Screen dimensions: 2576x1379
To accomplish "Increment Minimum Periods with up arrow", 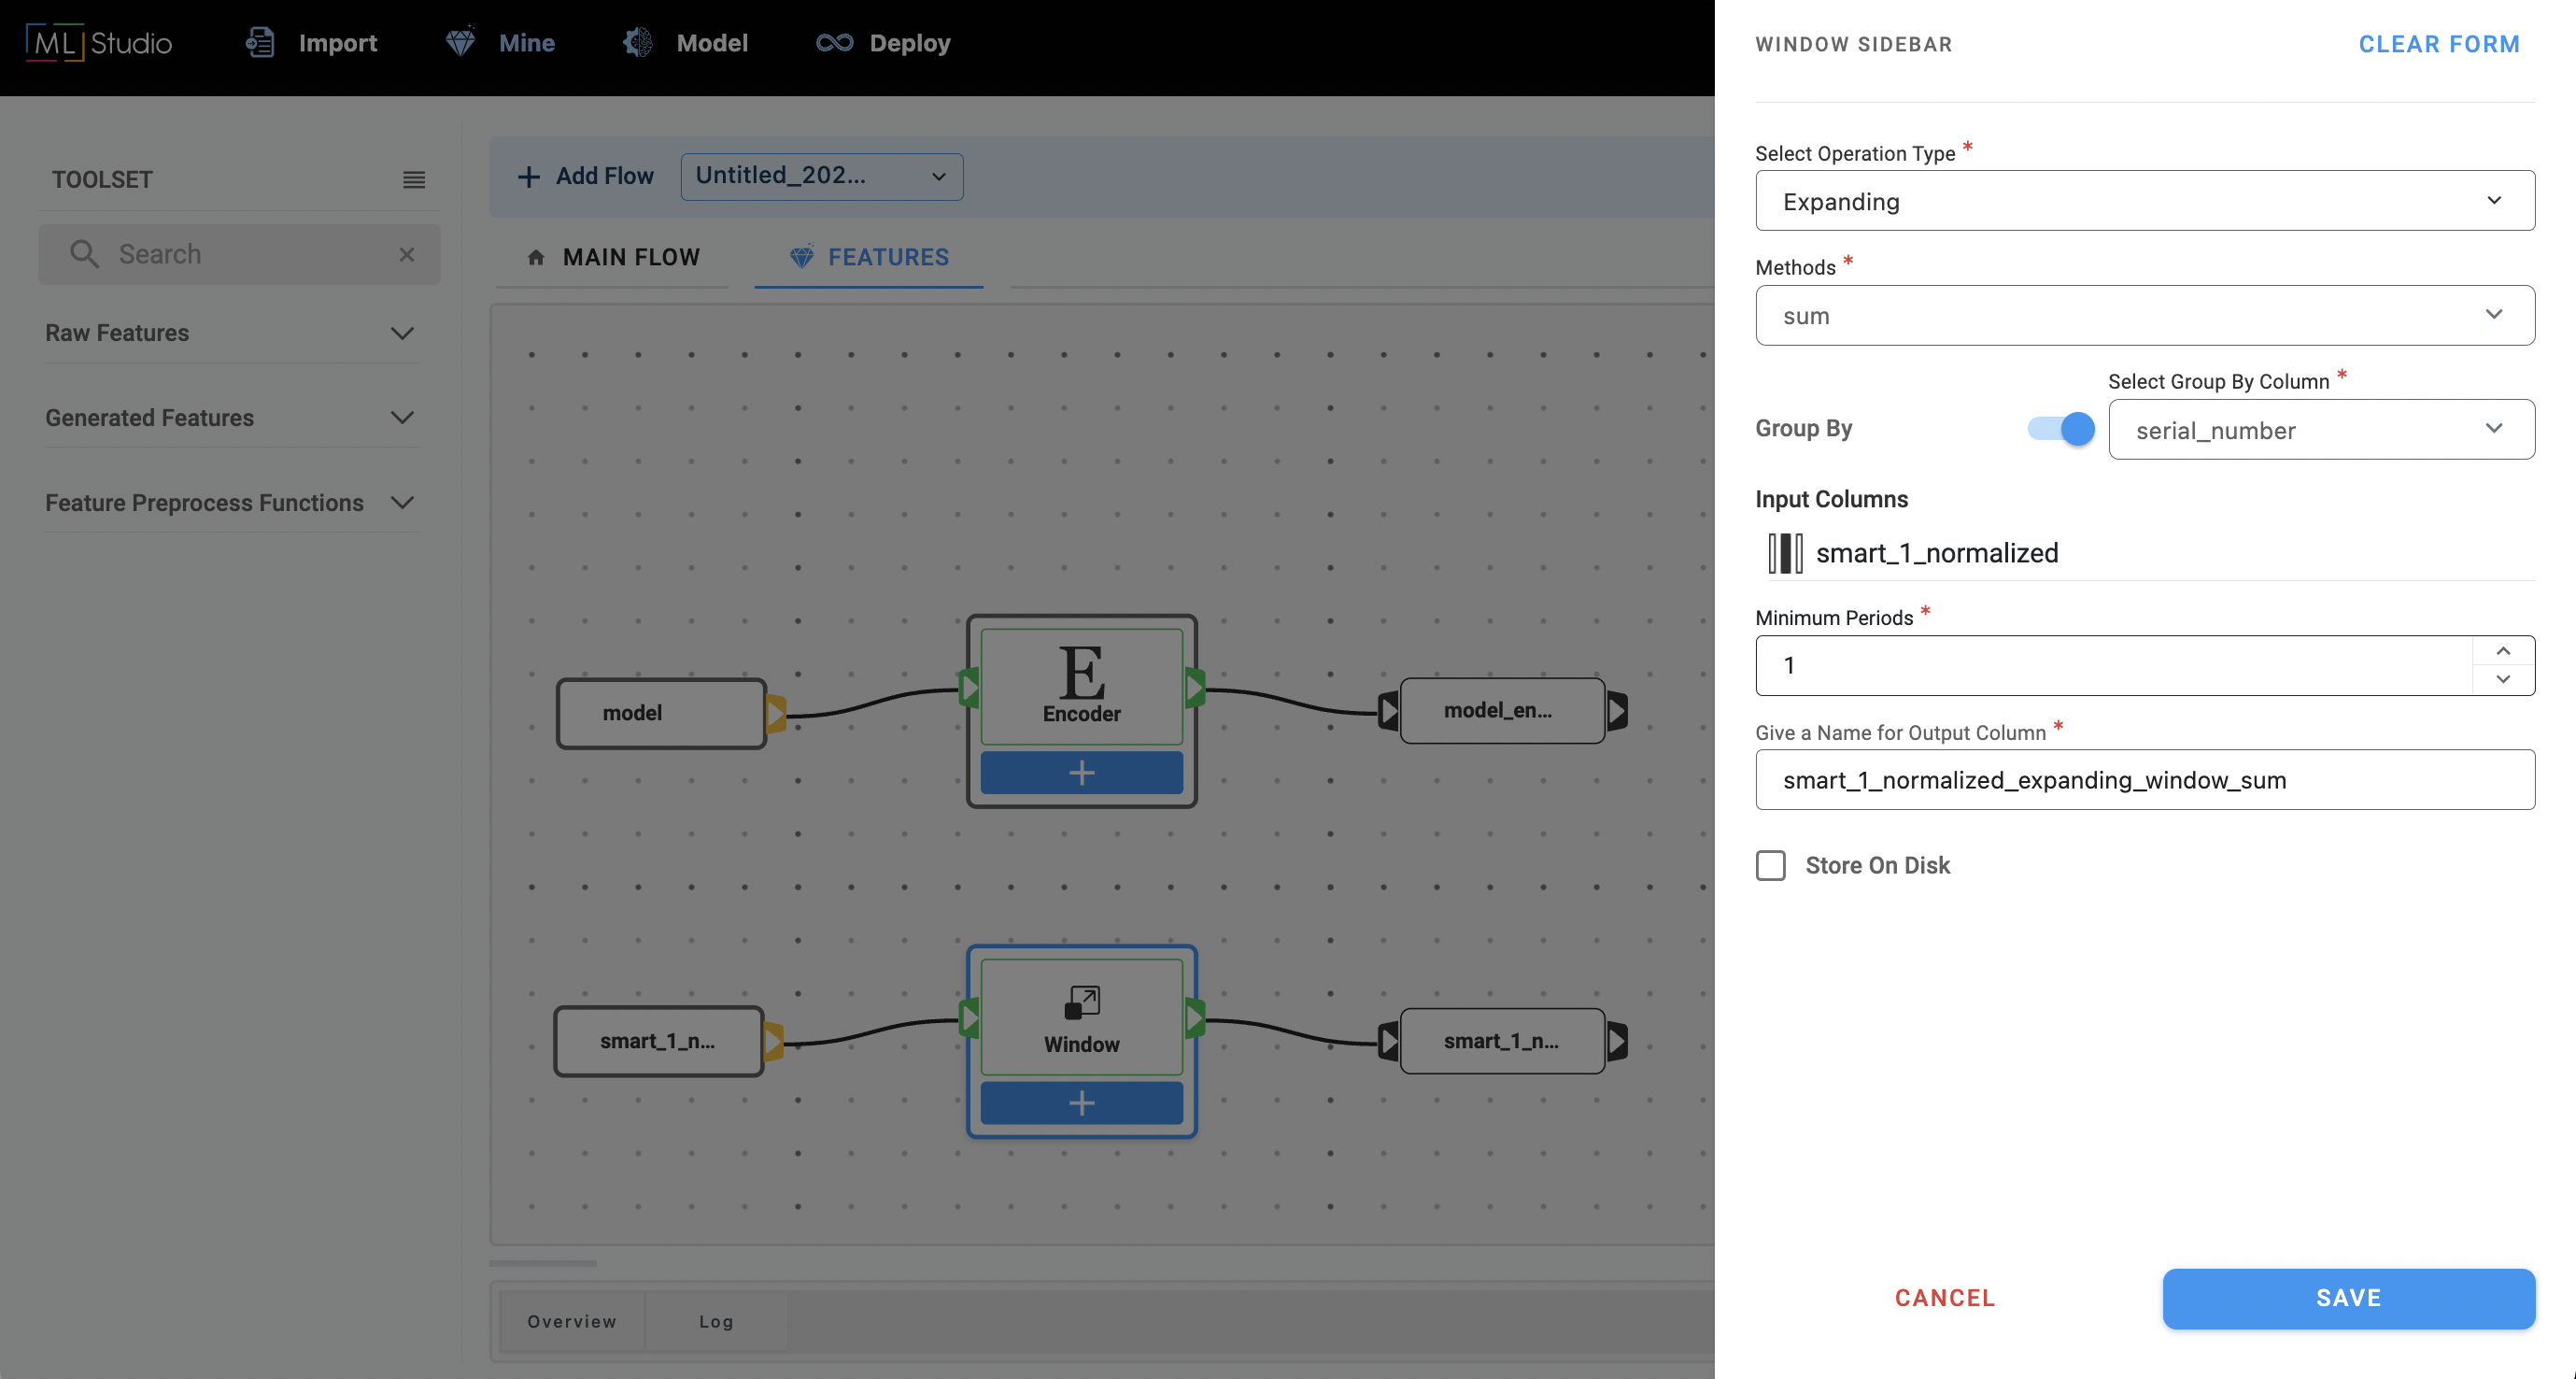I will tap(2502, 651).
